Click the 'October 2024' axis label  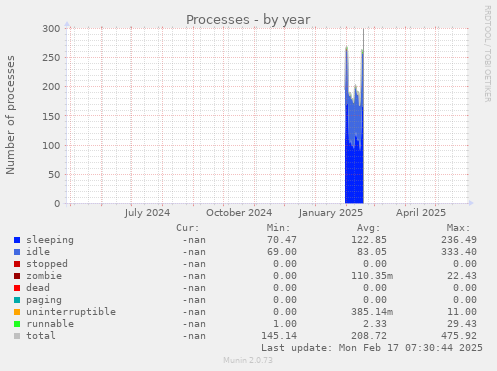point(239,213)
